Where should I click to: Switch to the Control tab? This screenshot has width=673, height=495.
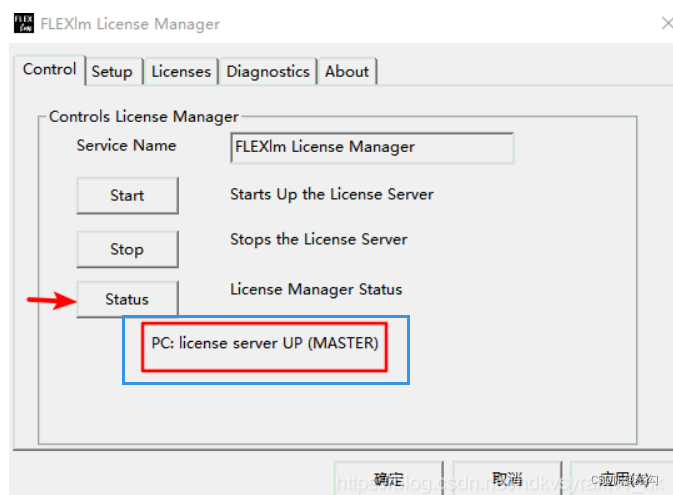click(x=49, y=70)
